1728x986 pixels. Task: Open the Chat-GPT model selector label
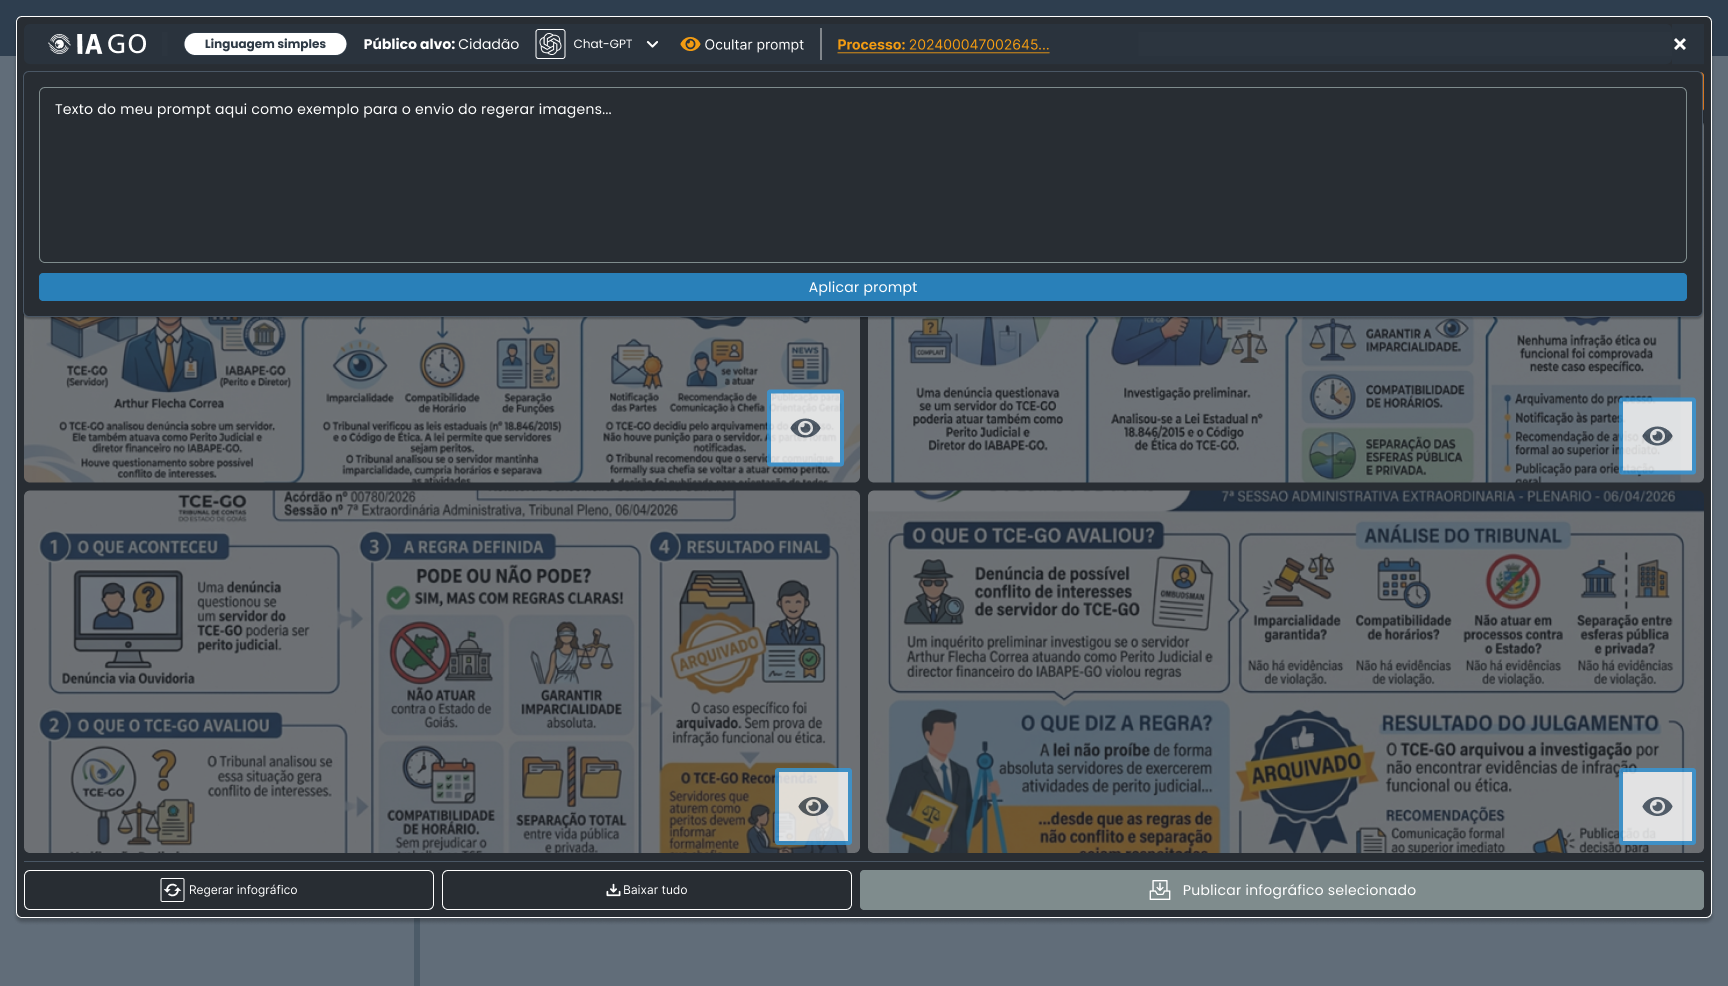[602, 44]
